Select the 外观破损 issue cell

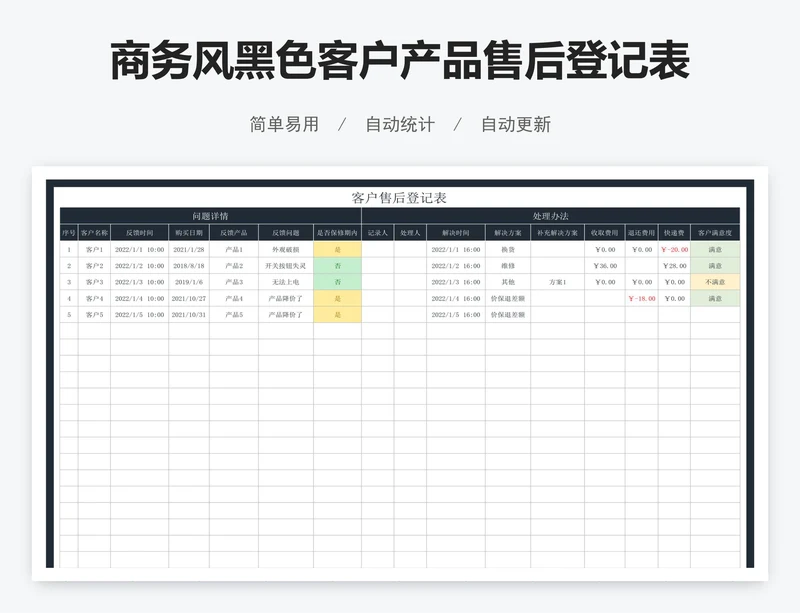(x=286, y=250)
